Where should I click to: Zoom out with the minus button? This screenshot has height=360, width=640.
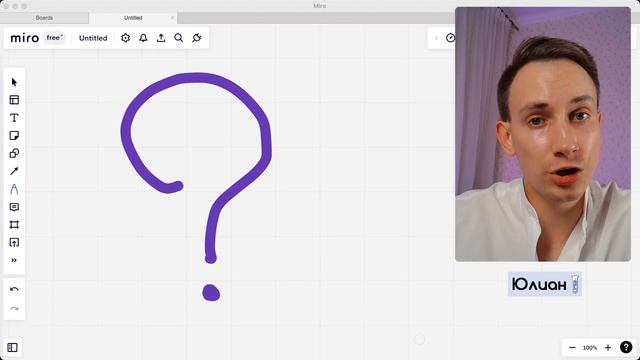point(572,347)
